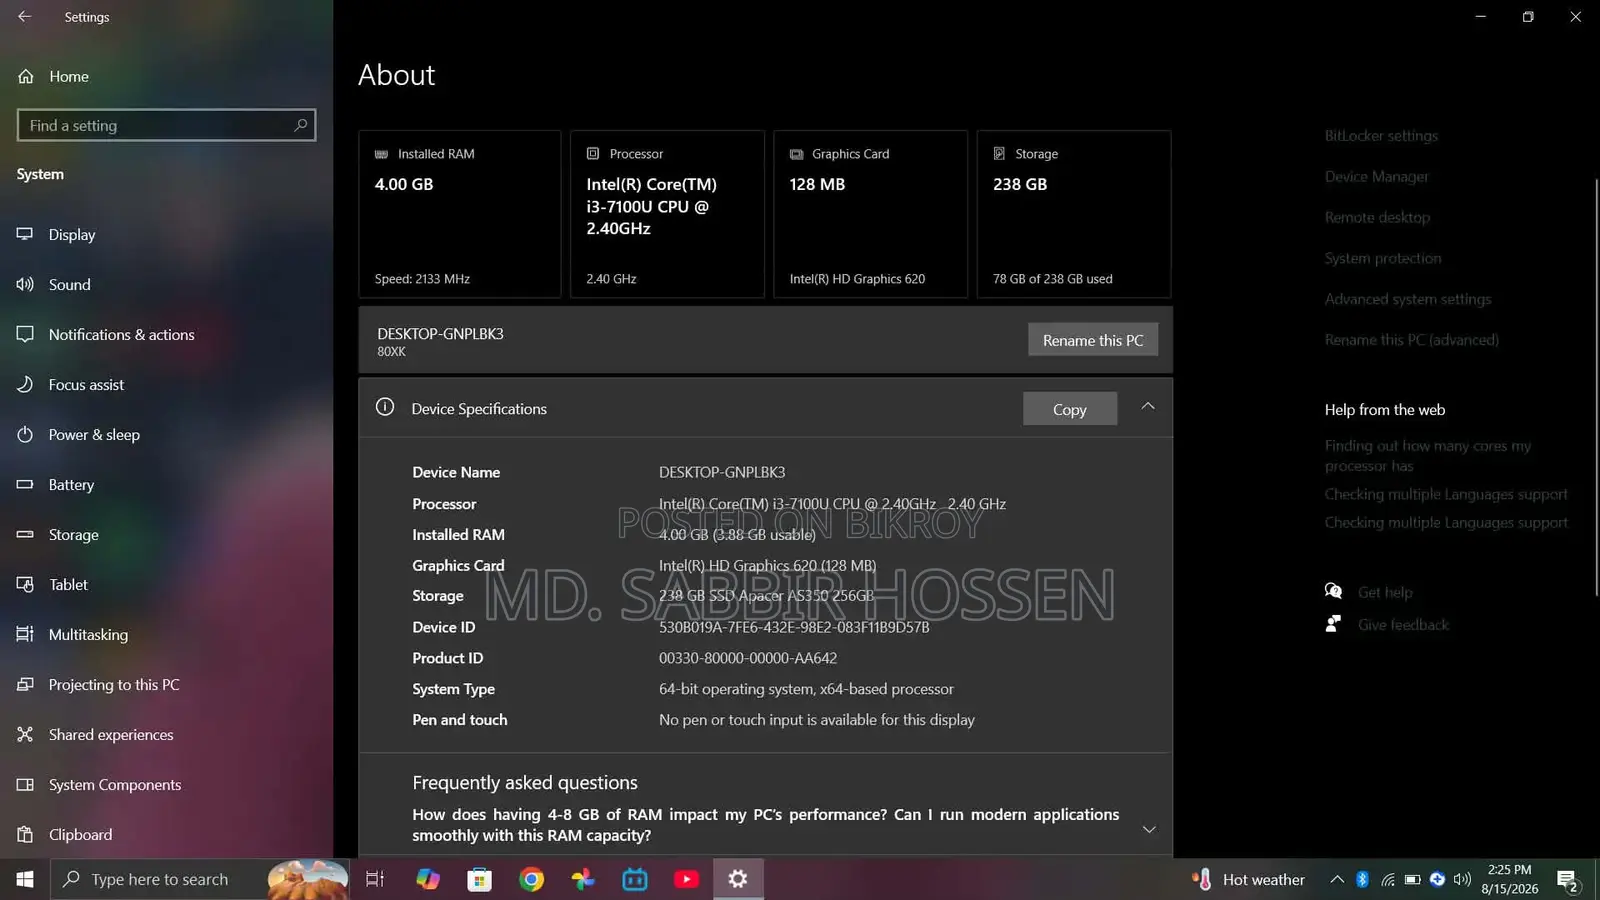Open the Hot weather widget
Screen dimensions: 1600x900
point(1248,879)
